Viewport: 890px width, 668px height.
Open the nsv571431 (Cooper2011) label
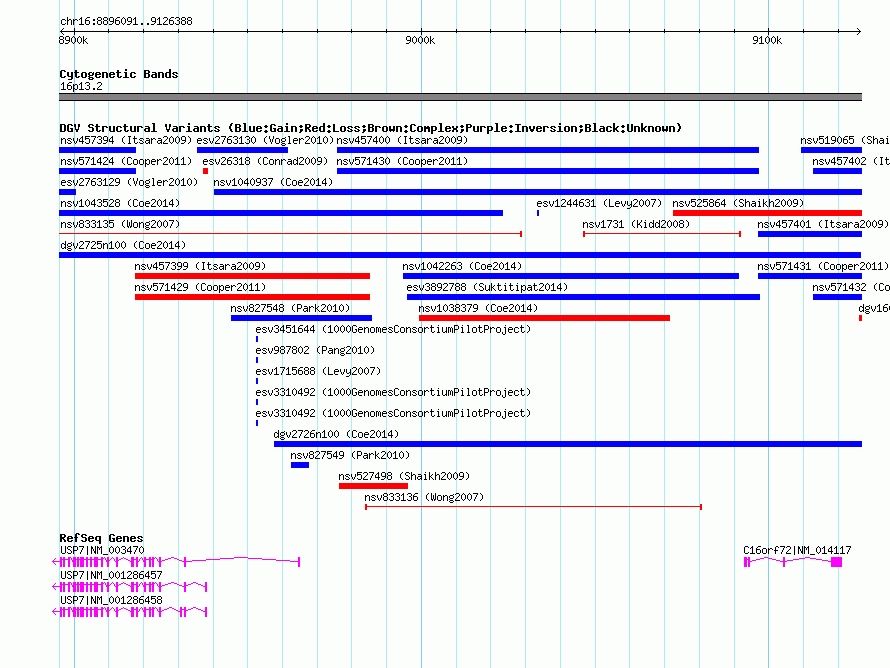click(822, 266)
